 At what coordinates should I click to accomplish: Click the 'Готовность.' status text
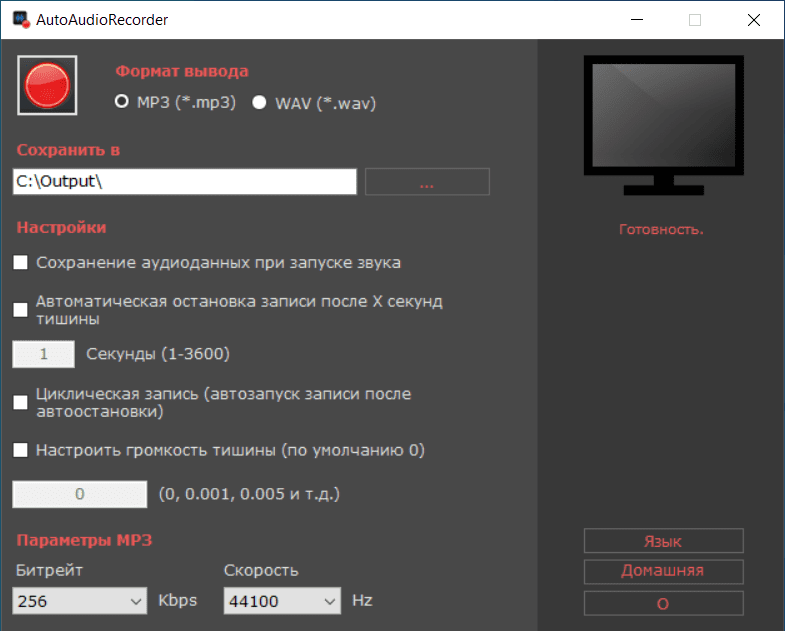[x=661, y=229]
